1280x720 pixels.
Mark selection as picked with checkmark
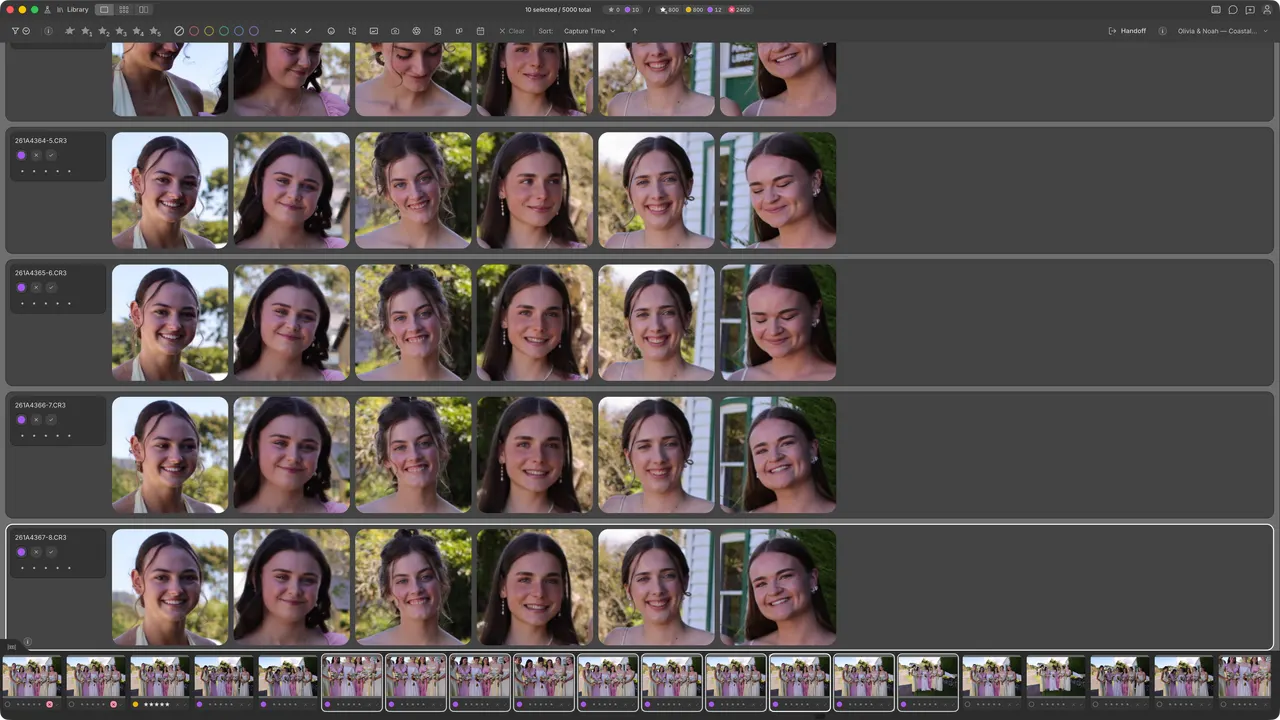(x=308, y=31)
